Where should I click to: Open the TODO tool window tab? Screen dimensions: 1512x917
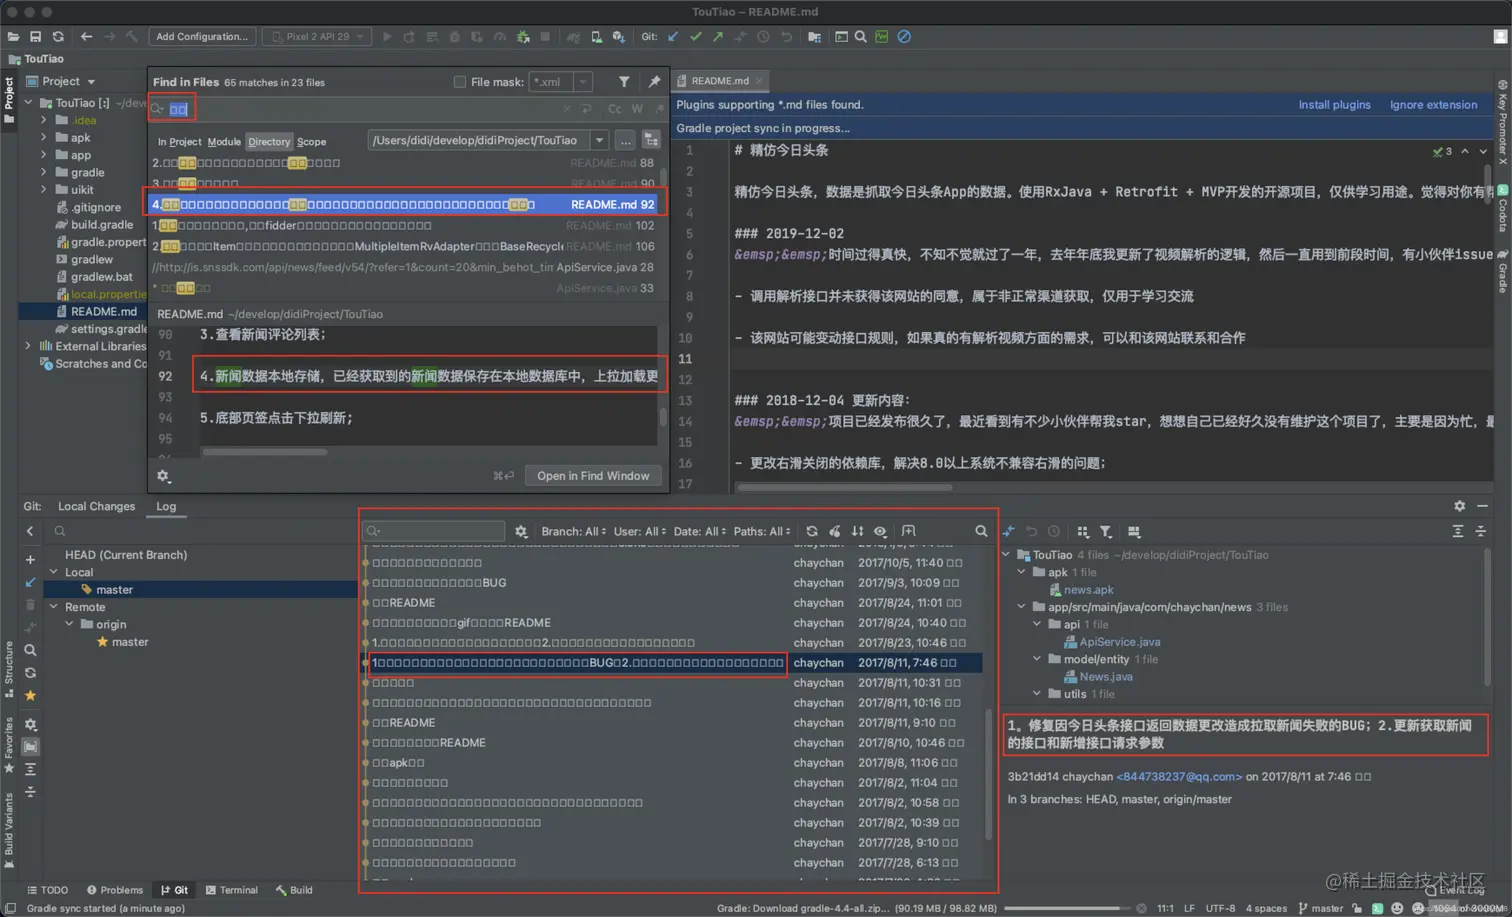pos(48,890)
